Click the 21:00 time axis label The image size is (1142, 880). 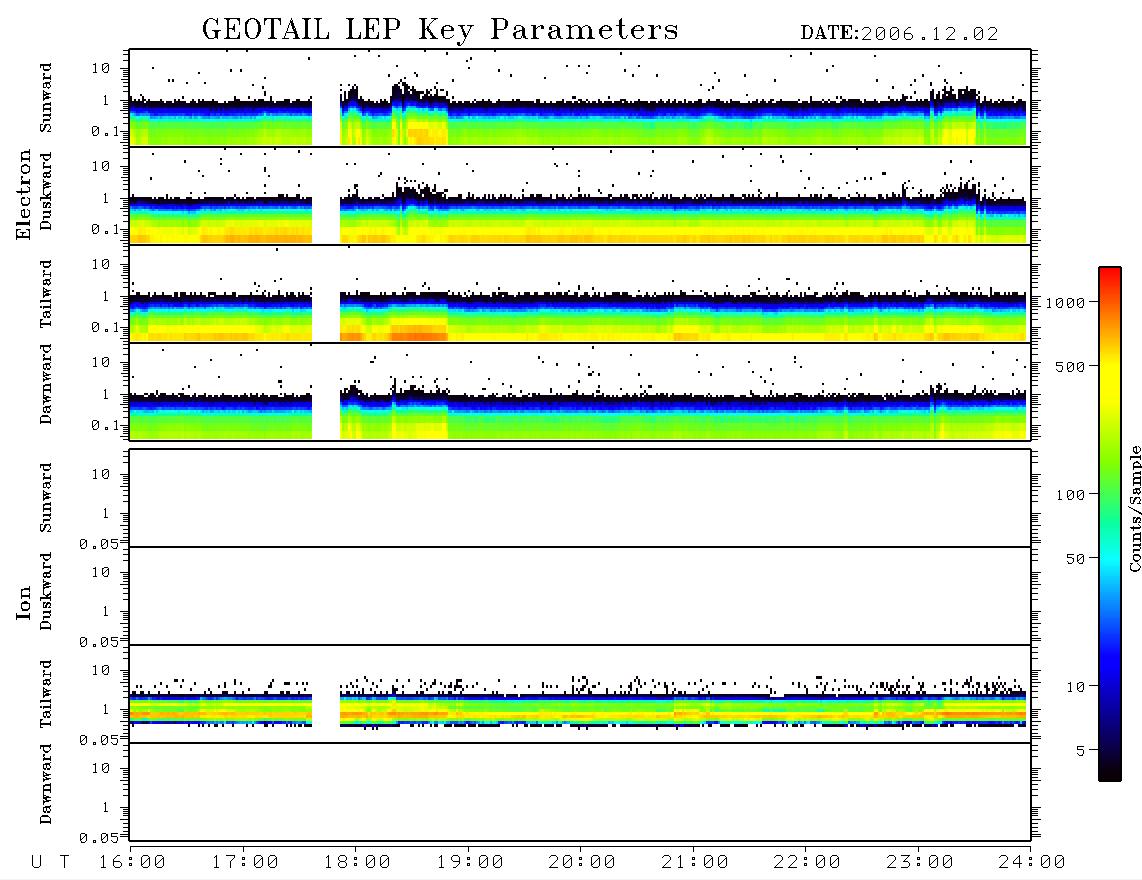695,862
